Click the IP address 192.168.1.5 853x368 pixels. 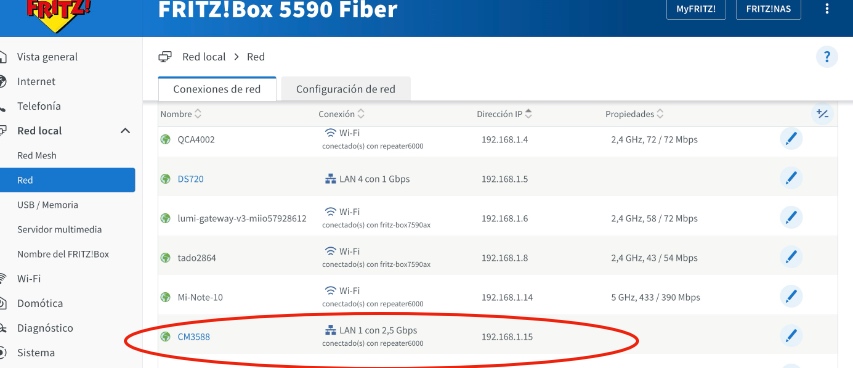(504, 179)
